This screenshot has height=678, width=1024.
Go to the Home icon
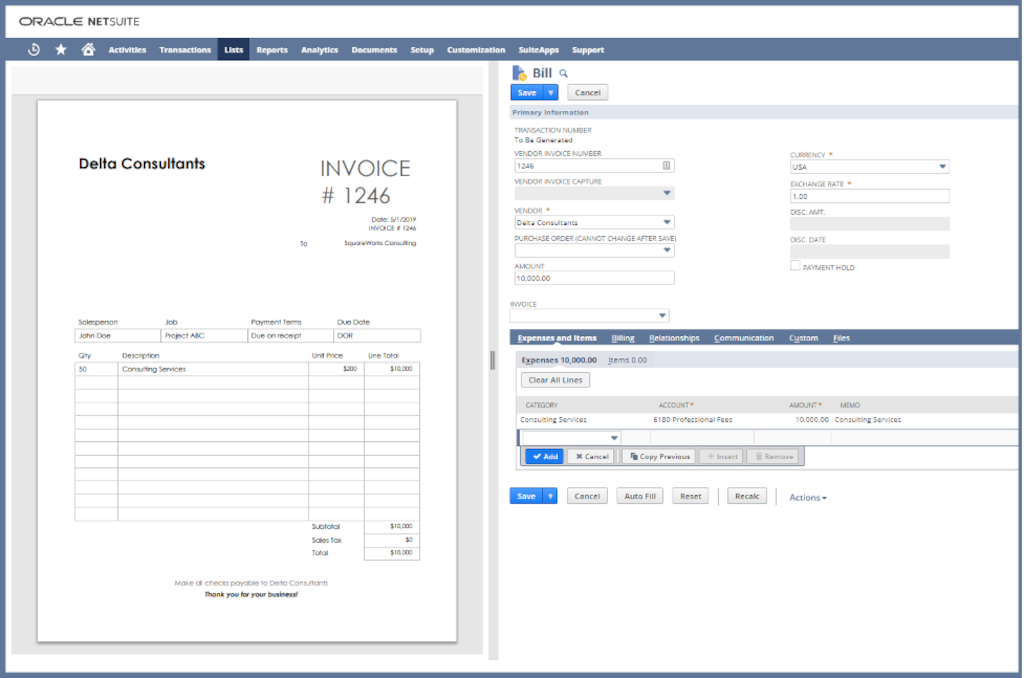pos(88,50)
